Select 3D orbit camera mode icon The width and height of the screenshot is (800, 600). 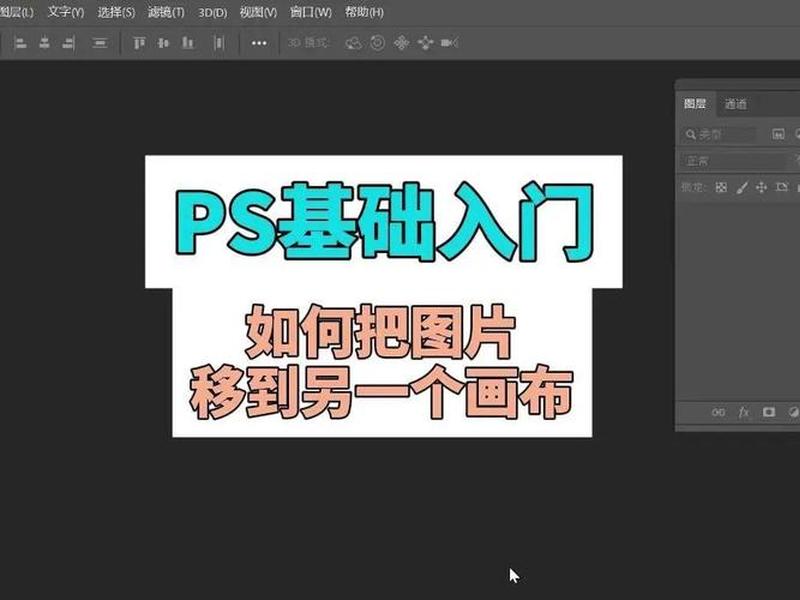(x=354, y=43)
